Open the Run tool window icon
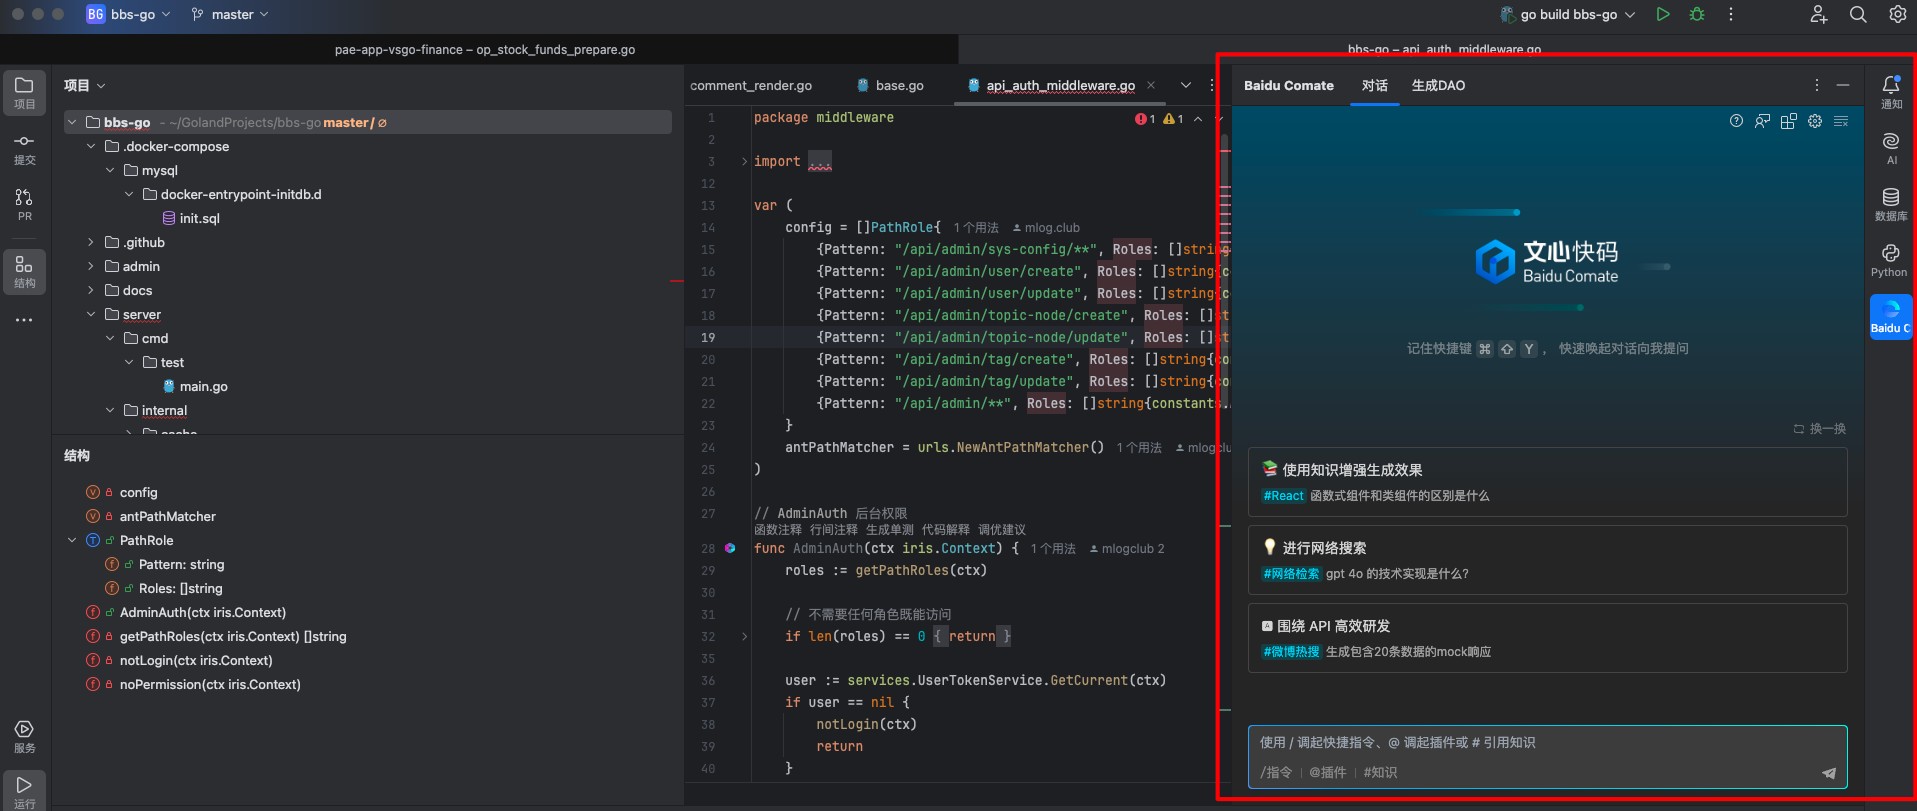Viewport: 1917px width, 811px height. click(x=24, y=790)
